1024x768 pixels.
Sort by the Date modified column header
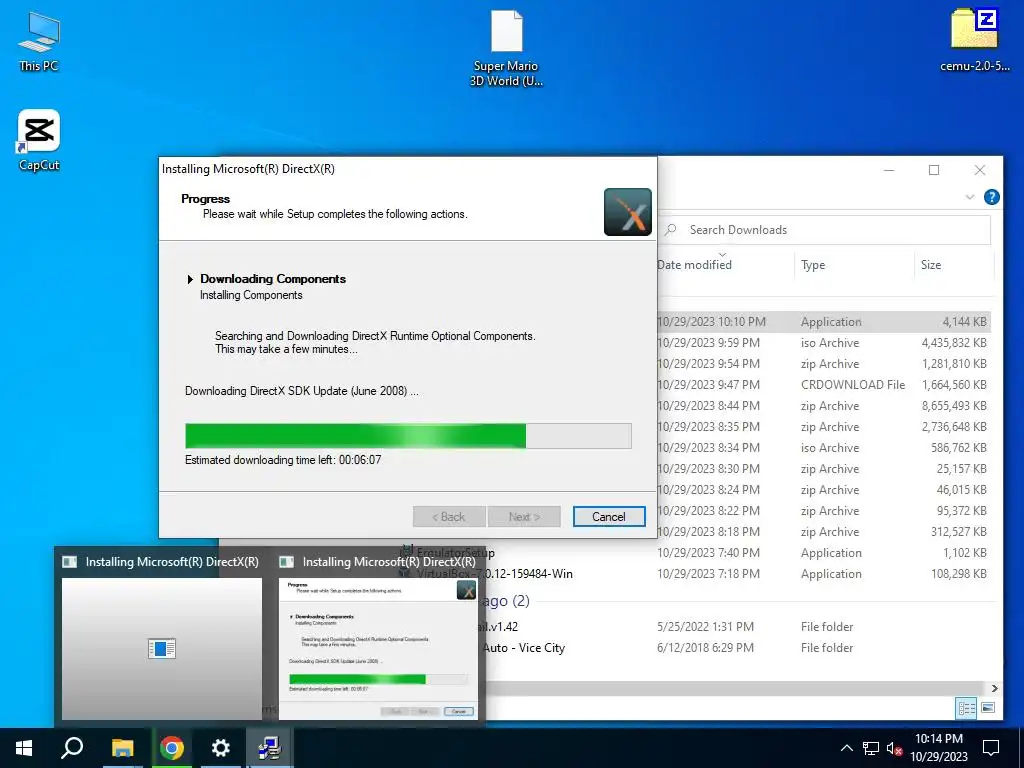point(694,264)
